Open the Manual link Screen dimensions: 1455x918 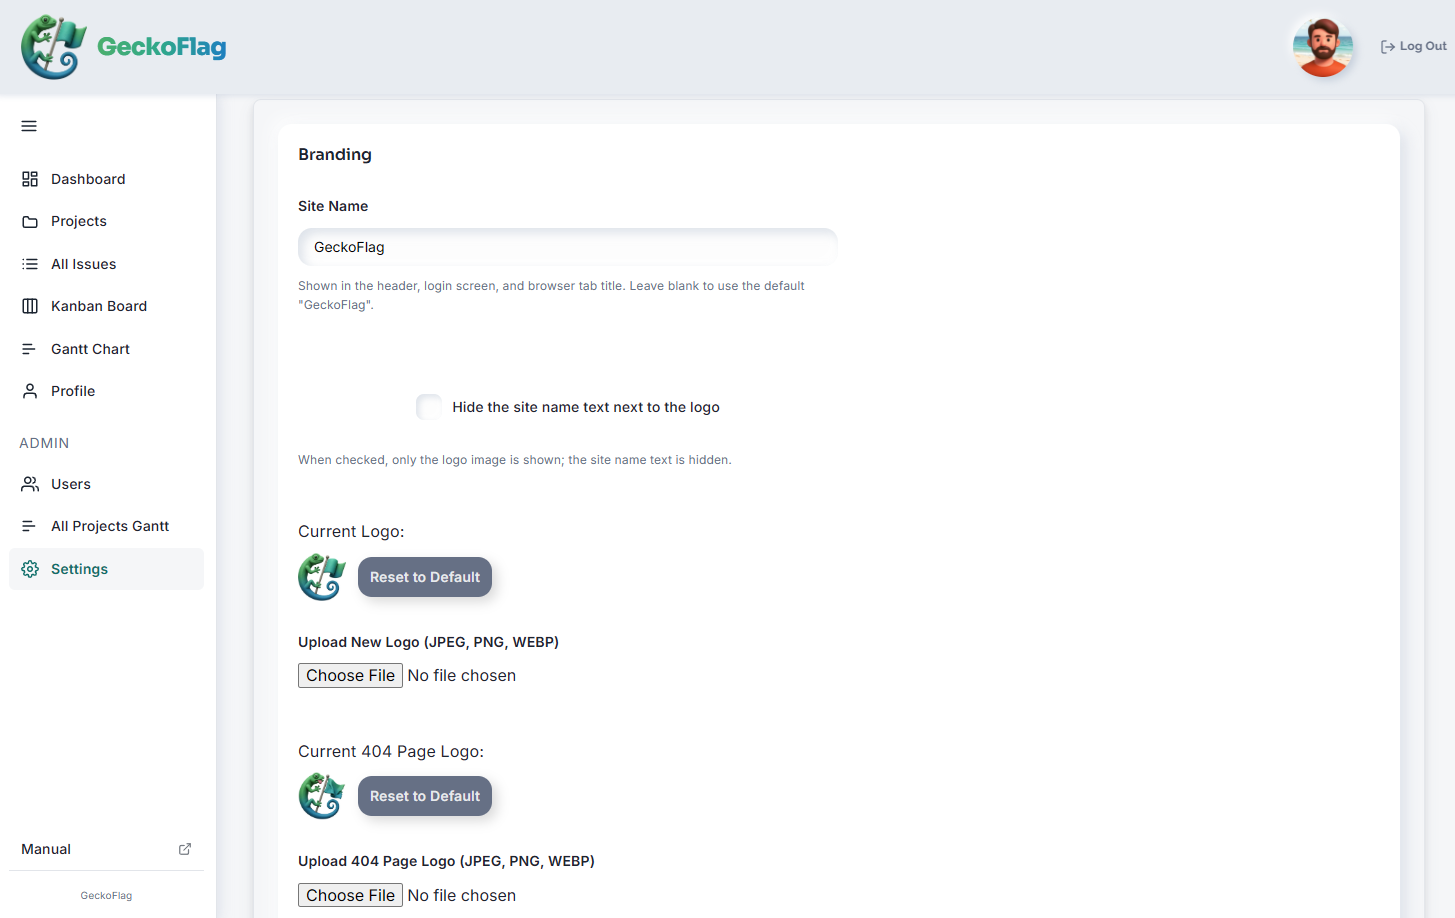pyautogui.click(x=106, y=849)
